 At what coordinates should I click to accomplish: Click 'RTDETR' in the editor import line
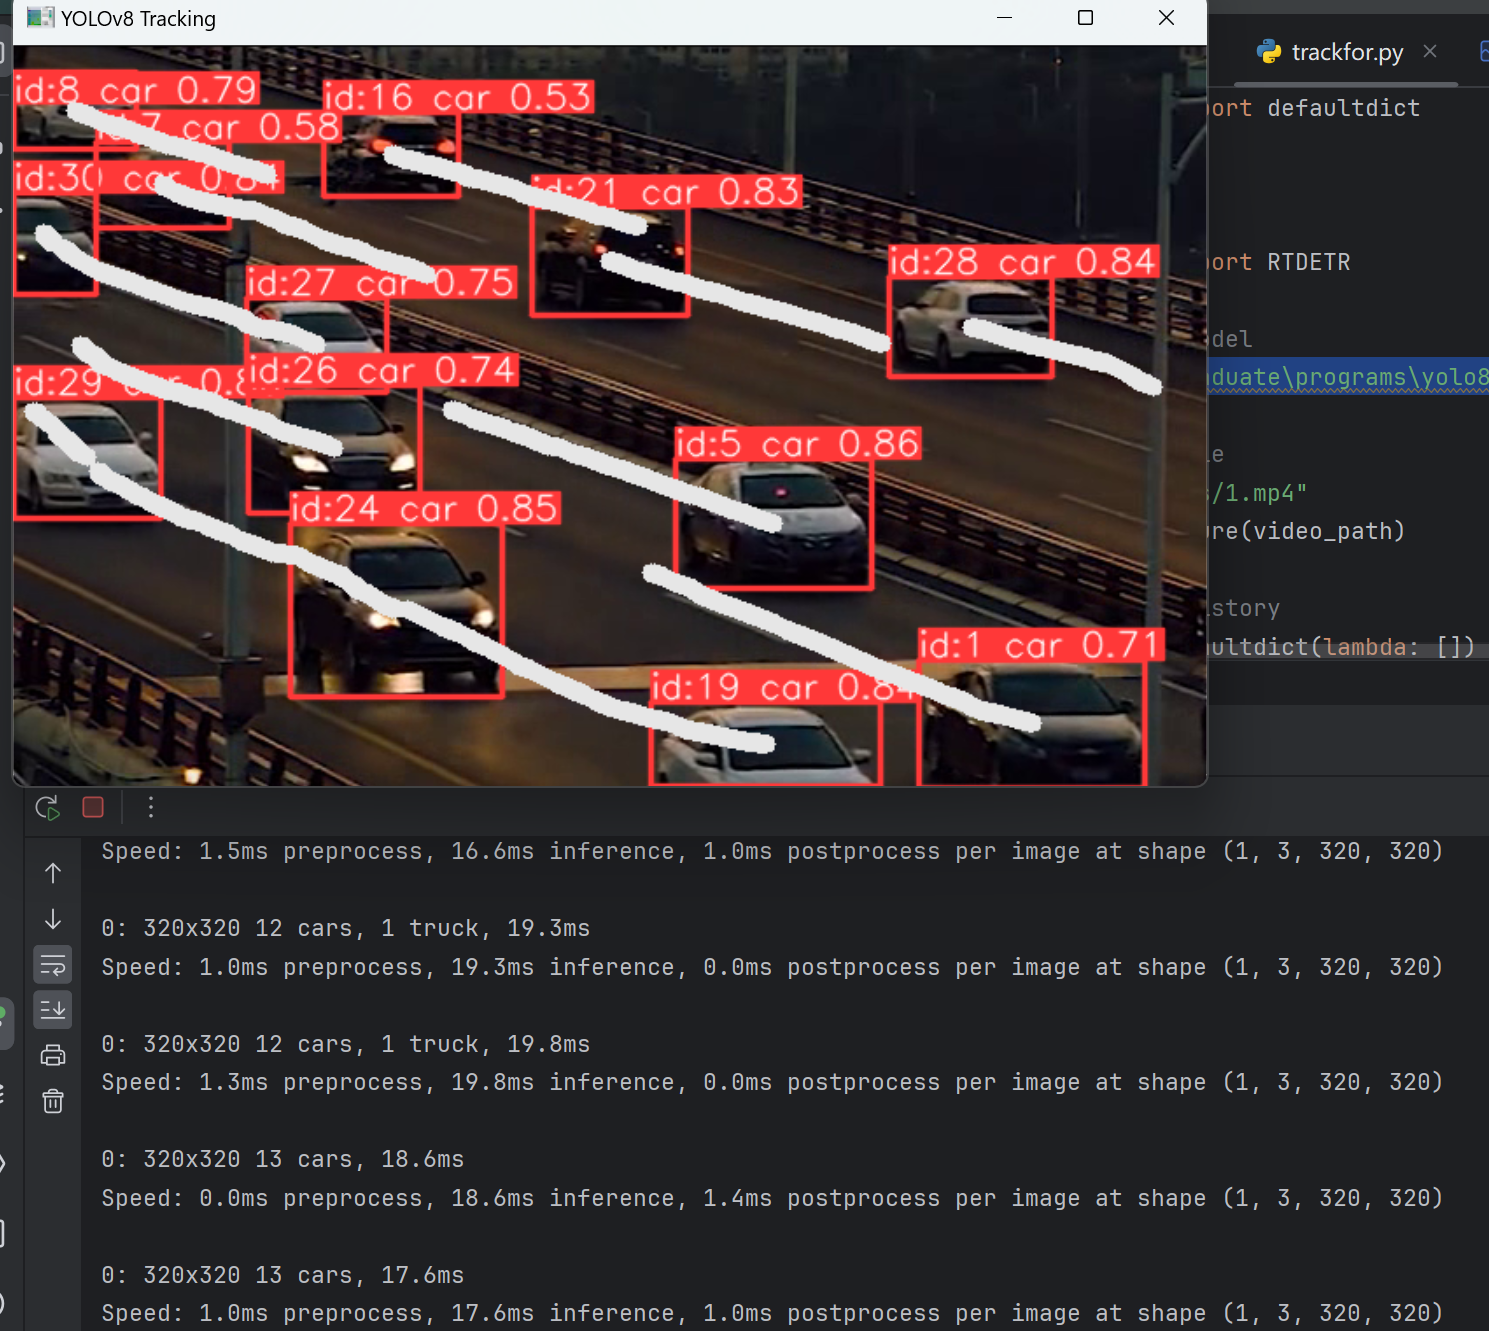coord(1309,262)
